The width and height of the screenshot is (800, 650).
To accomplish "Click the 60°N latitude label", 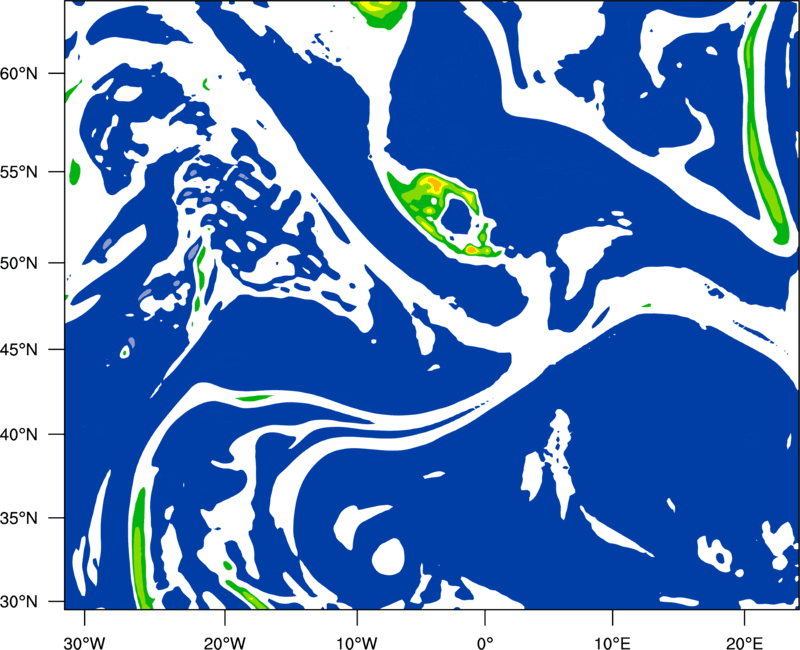I will tap(19, 74).
